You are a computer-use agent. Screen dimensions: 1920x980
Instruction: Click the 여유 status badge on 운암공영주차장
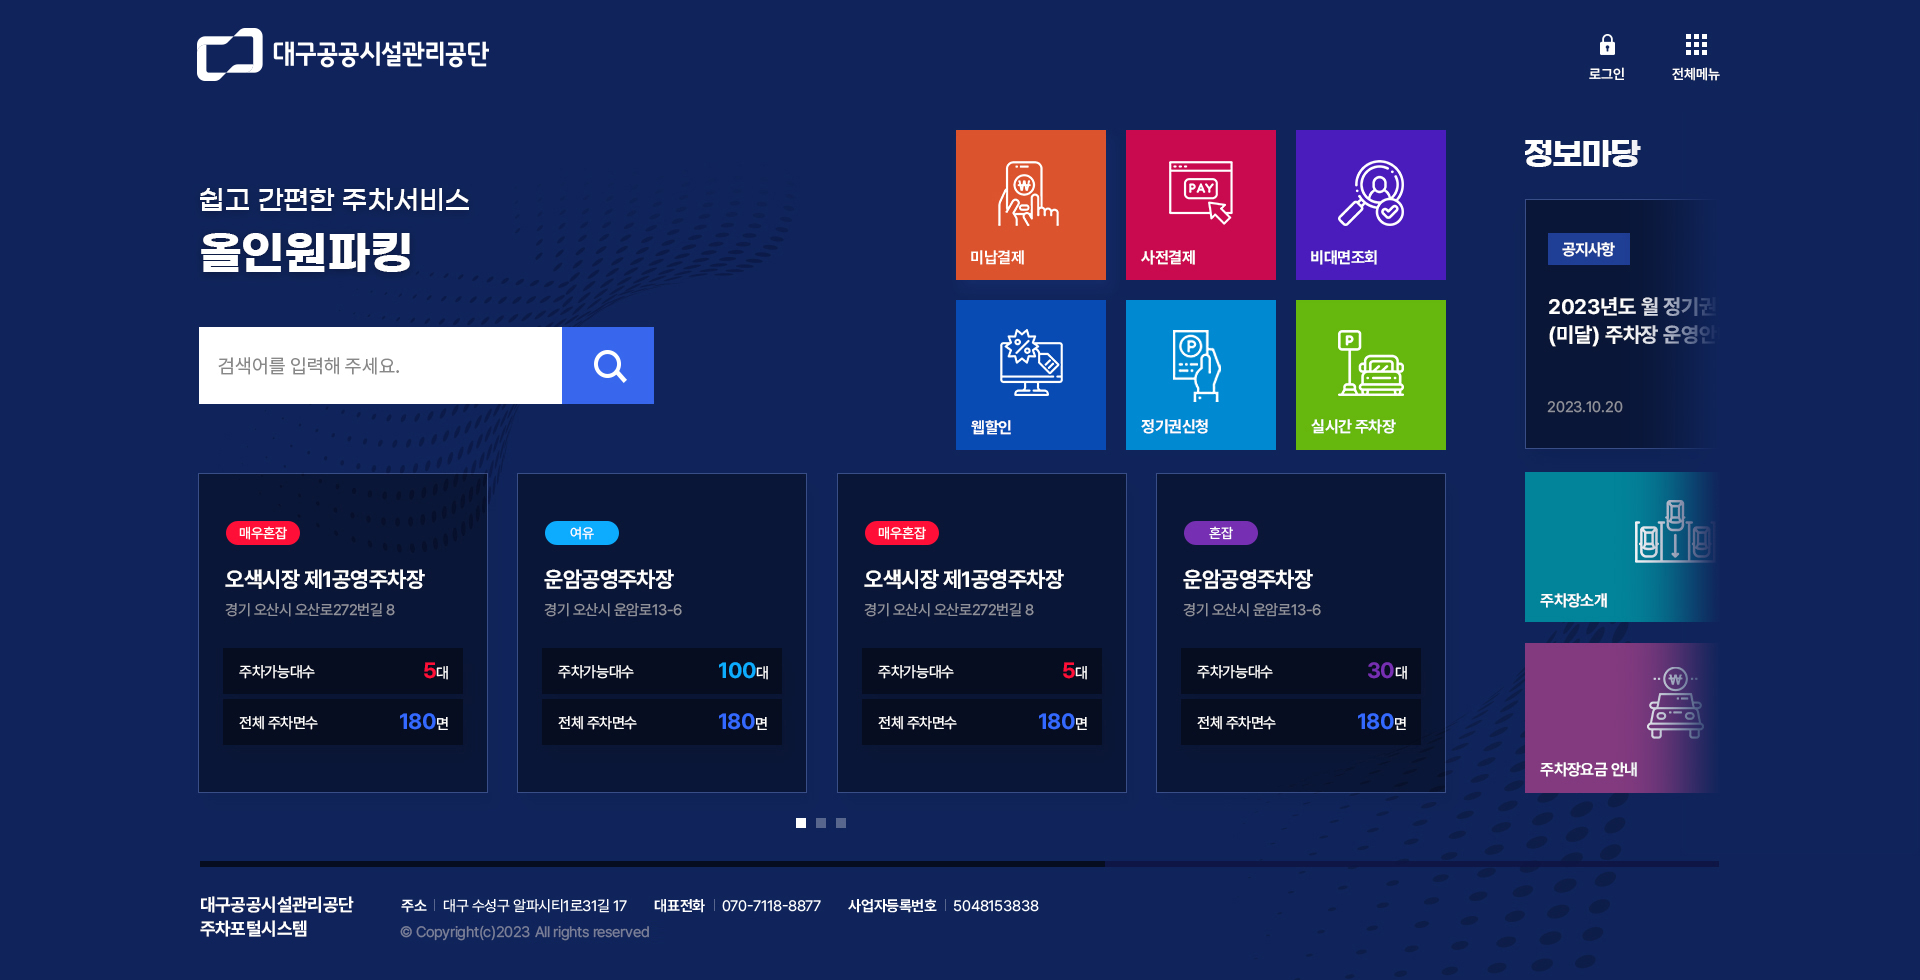click(581, 533)
